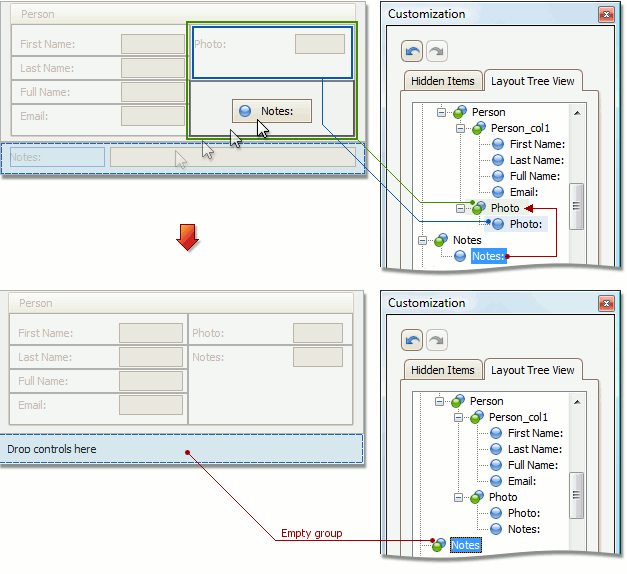Open Hidden Items tab in lower Customization window
The image size is (627, 574).
(x=443, y=370)
